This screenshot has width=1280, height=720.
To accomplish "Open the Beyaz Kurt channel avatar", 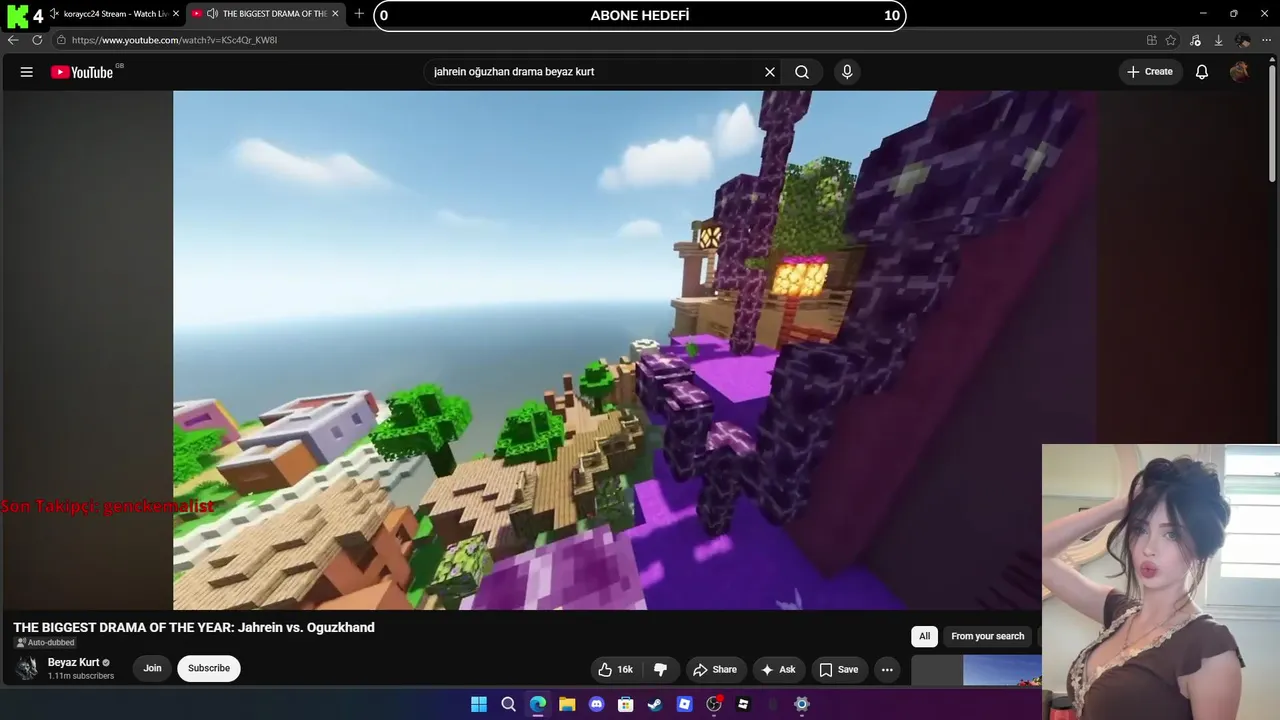I will point(27,668).
